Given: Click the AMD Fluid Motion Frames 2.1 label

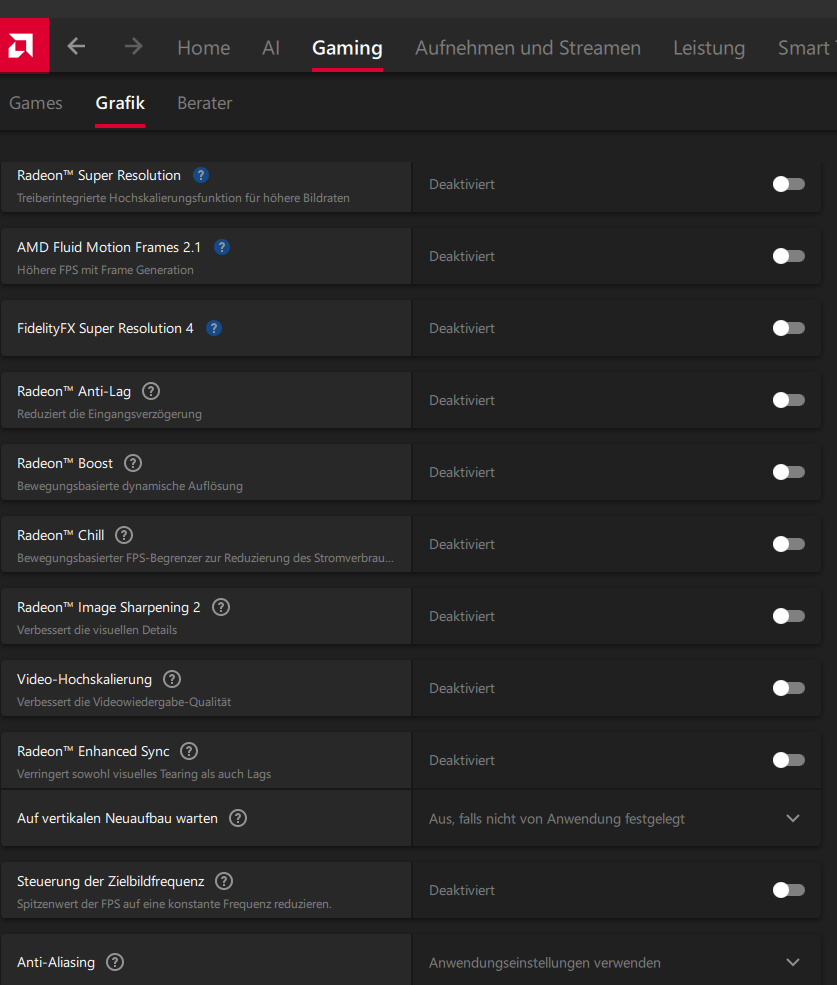Looking at the screenshot, I should 109,247.
